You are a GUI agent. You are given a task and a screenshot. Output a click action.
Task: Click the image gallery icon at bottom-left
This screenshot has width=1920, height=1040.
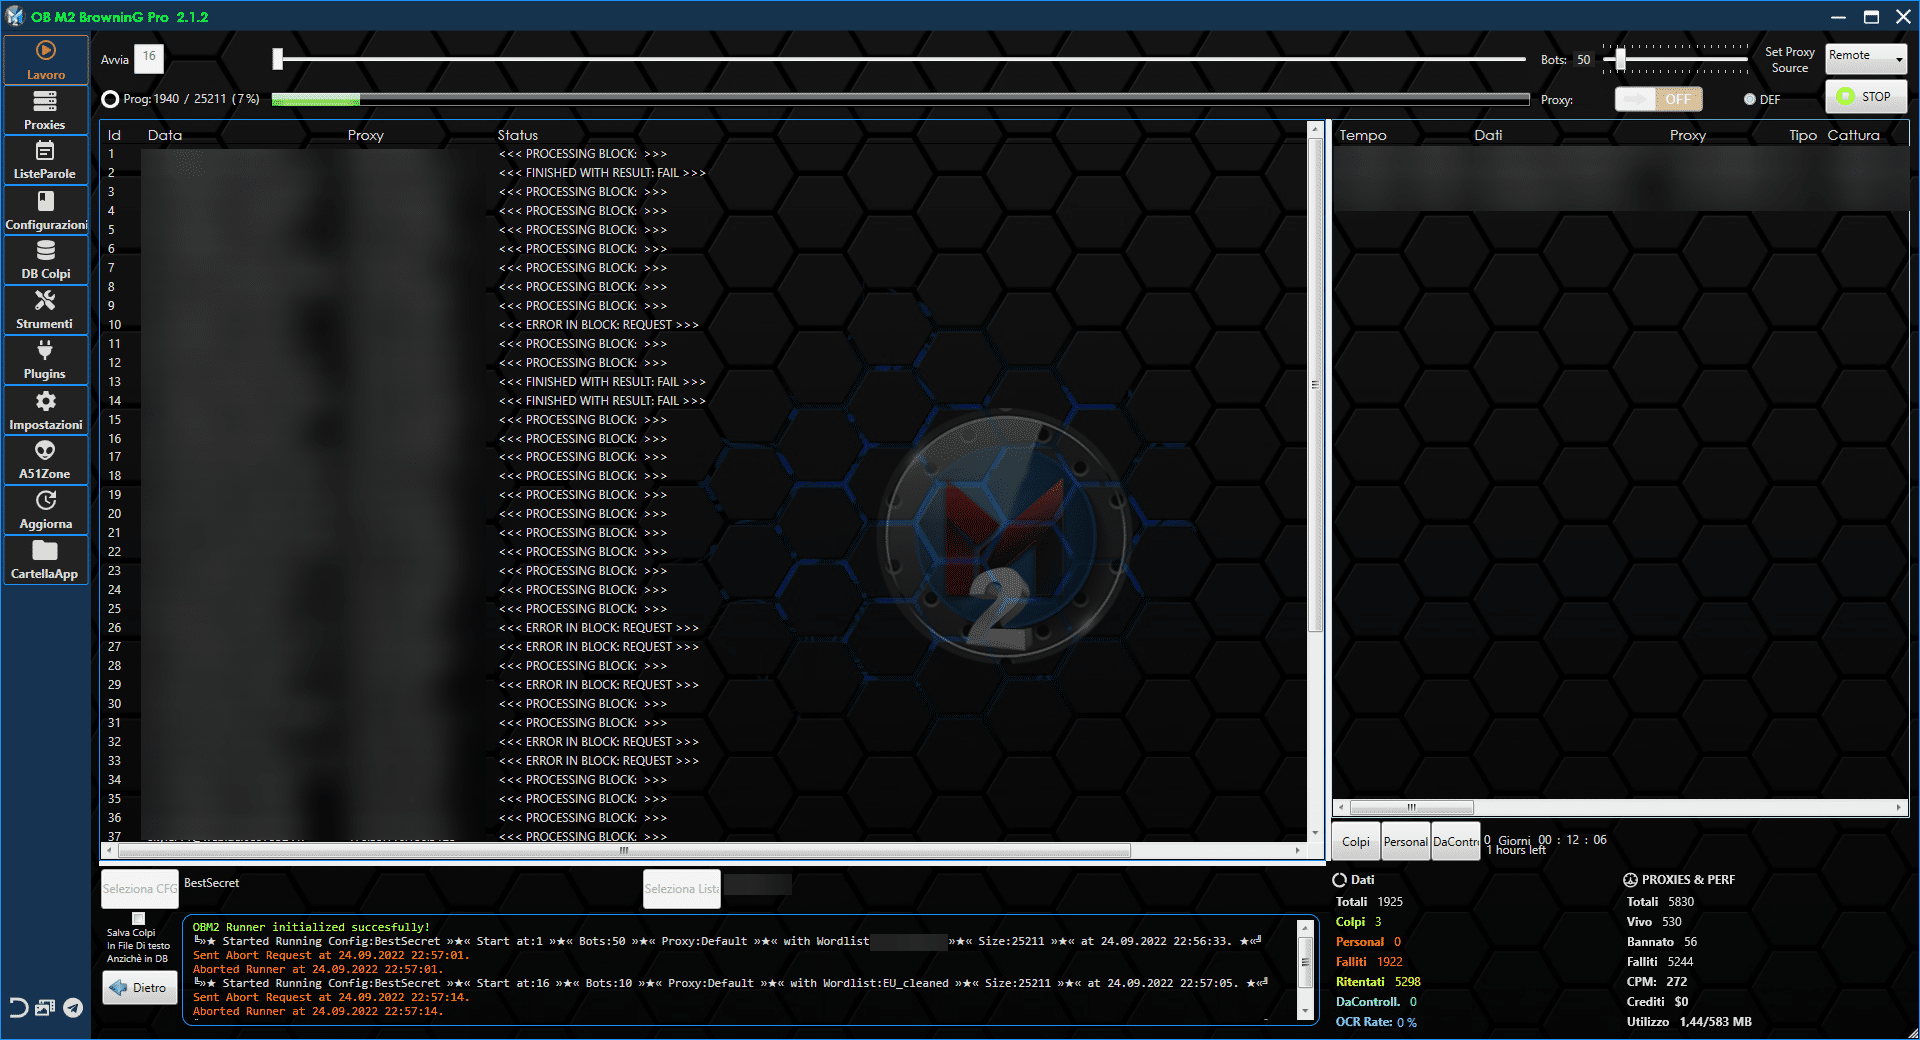(45, 1008)
